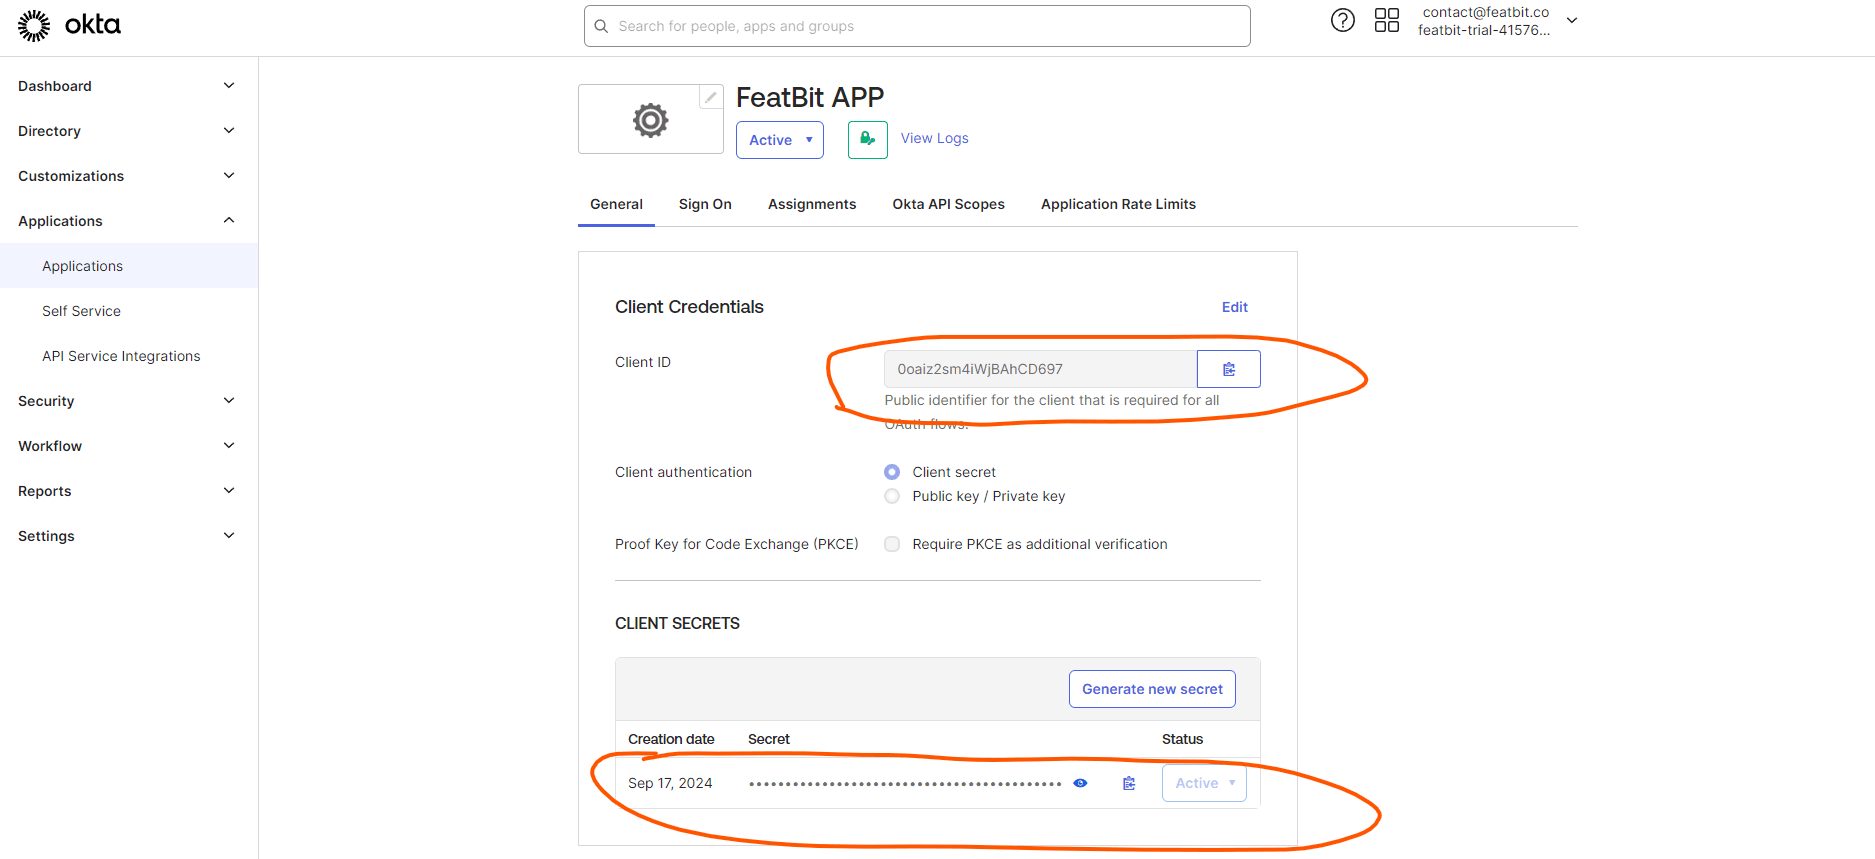Screen dimensions: 1875x859
Task: Open the Okta API Scopes tab
Action: [x=948, y=204]
